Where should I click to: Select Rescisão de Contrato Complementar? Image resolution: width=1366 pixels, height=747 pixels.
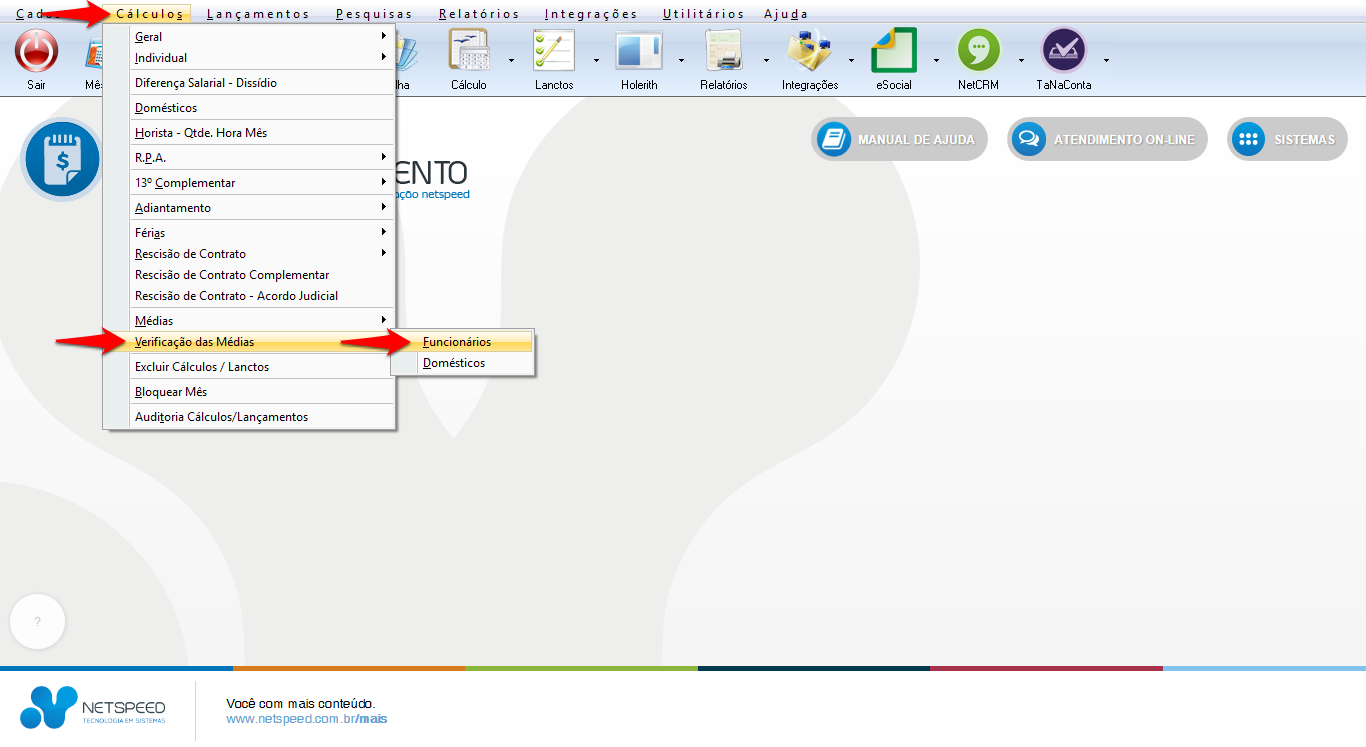250,274
